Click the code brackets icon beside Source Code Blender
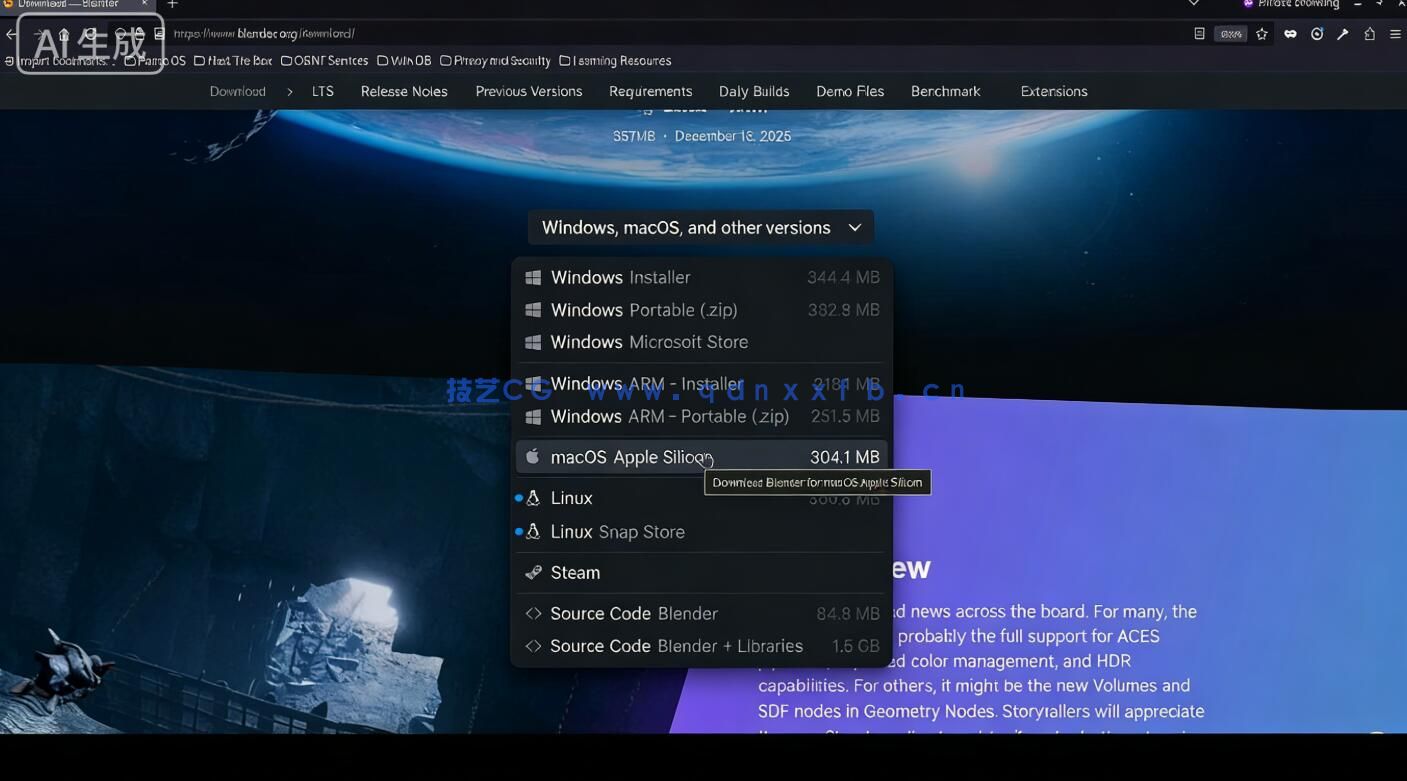This screenshot has height=781, width=1407. [533, 614]
